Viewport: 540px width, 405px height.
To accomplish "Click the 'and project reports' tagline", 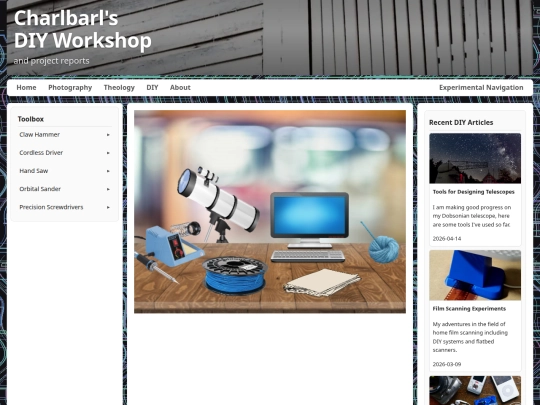I will click(x=51, y=61).
